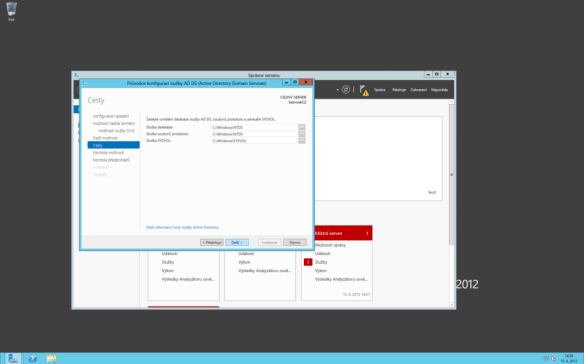Maximize the AD DS configuration wizard
Viewport: 584px width, 364px height.
click(295, 82)
